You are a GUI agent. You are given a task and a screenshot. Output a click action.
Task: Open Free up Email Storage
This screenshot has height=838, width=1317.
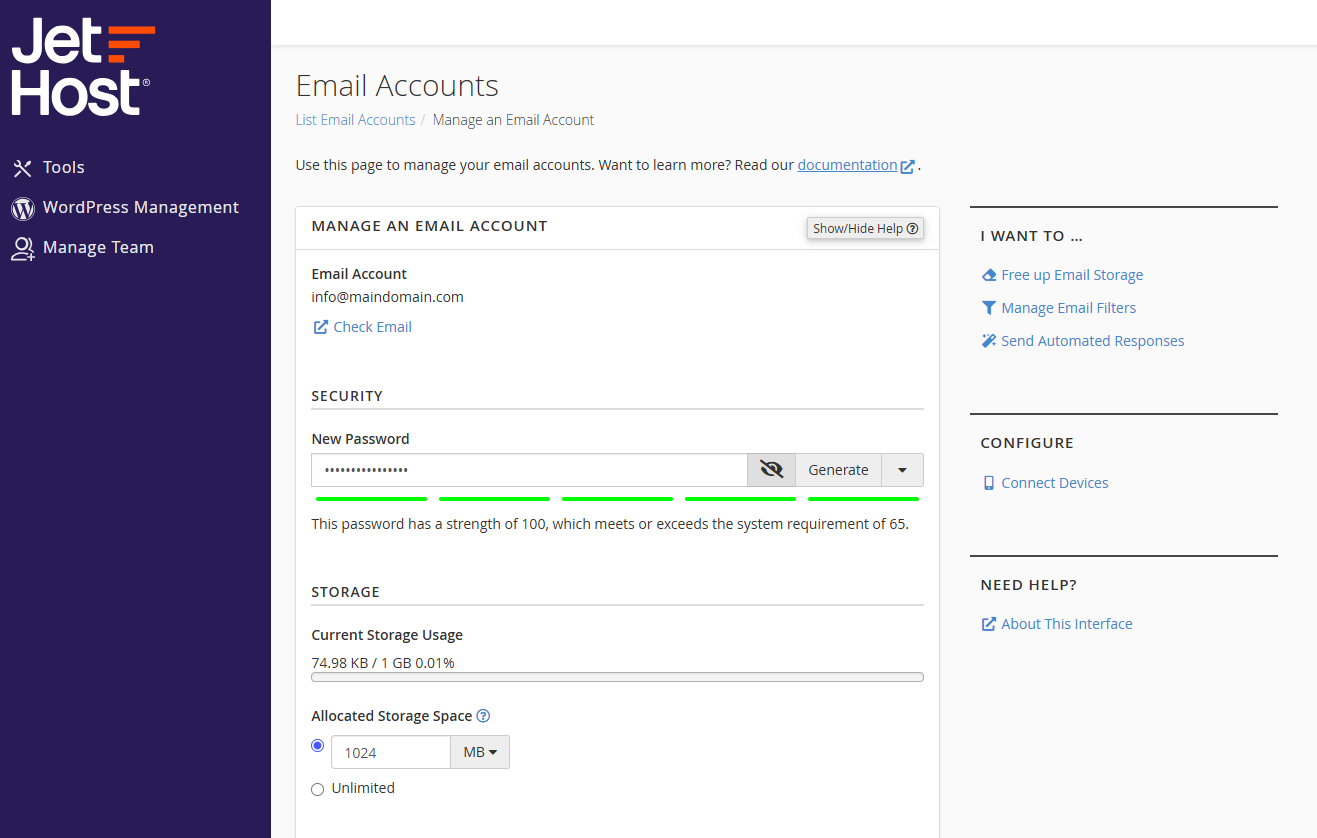click(x=1072, y=275)
